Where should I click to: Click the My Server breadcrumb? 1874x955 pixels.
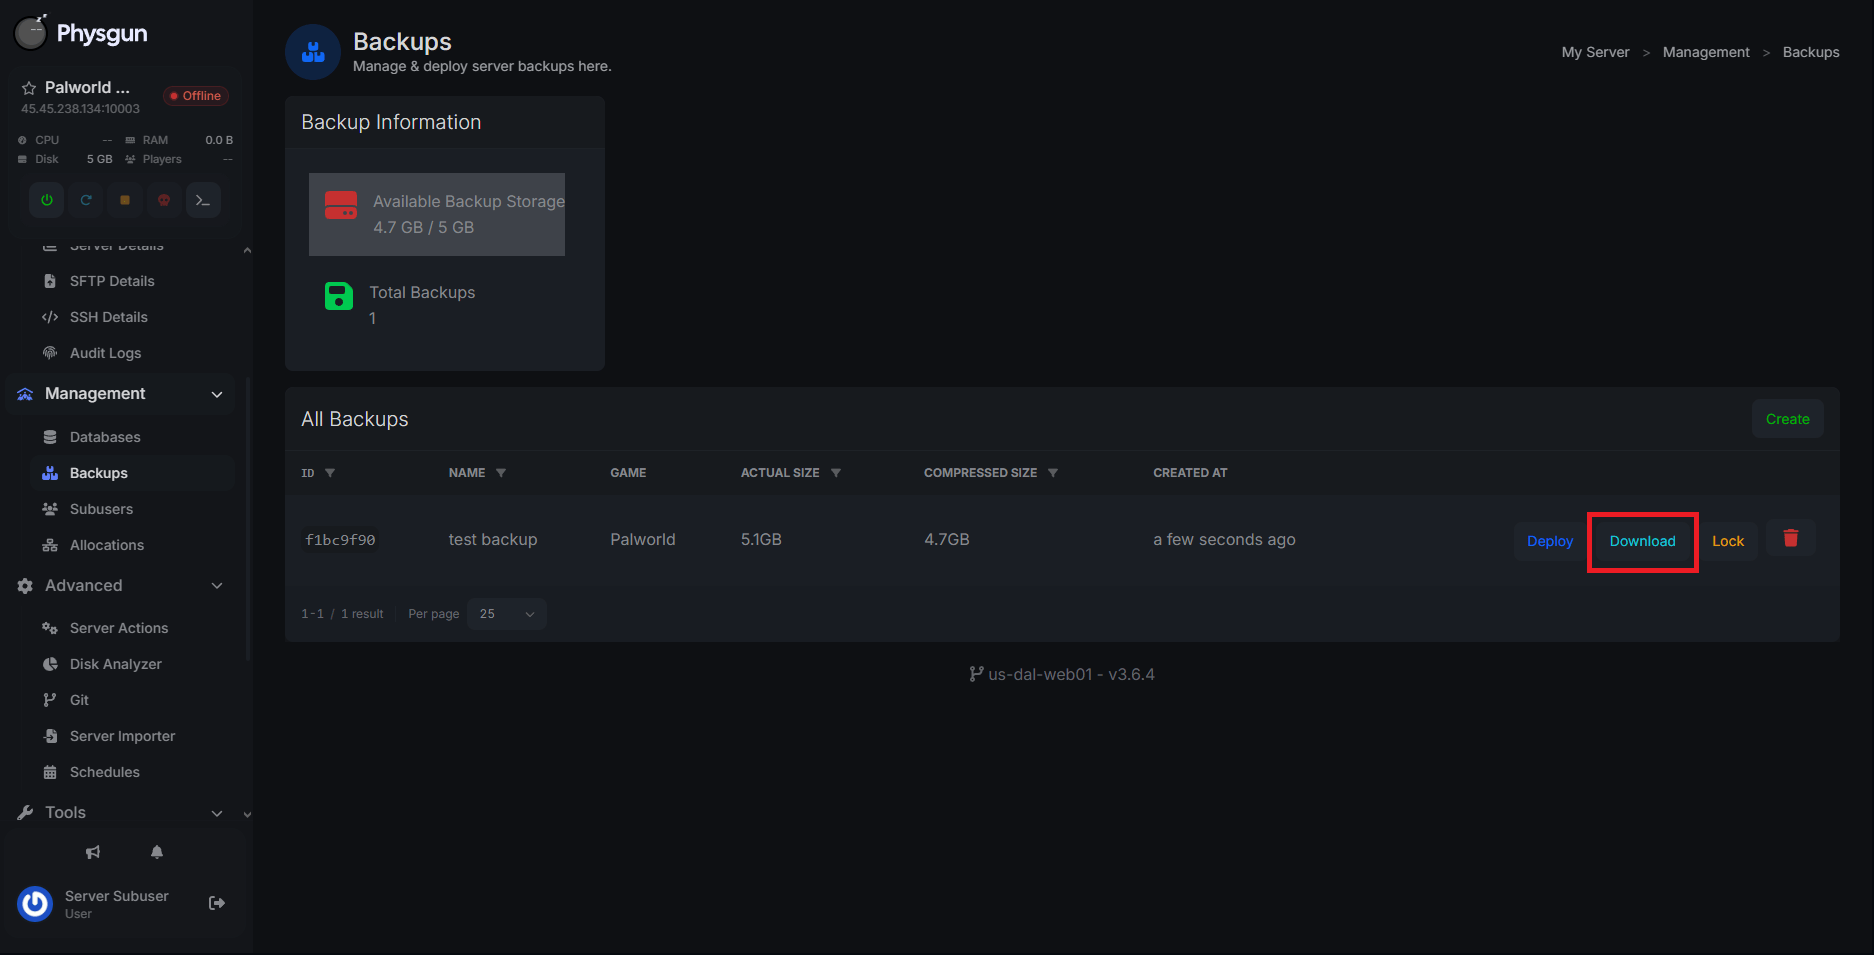click(1595, 52)
